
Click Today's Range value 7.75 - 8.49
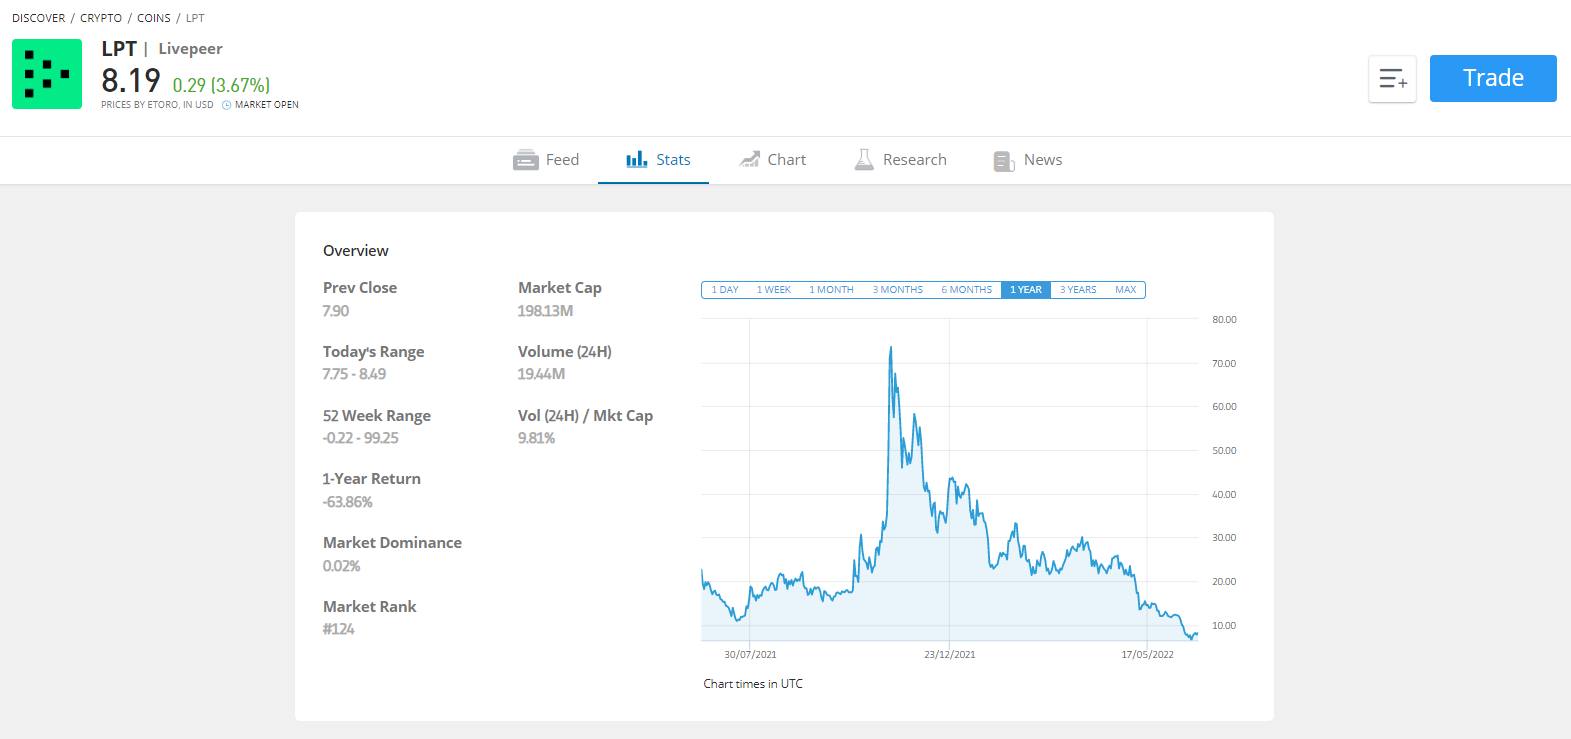[354, 374]
